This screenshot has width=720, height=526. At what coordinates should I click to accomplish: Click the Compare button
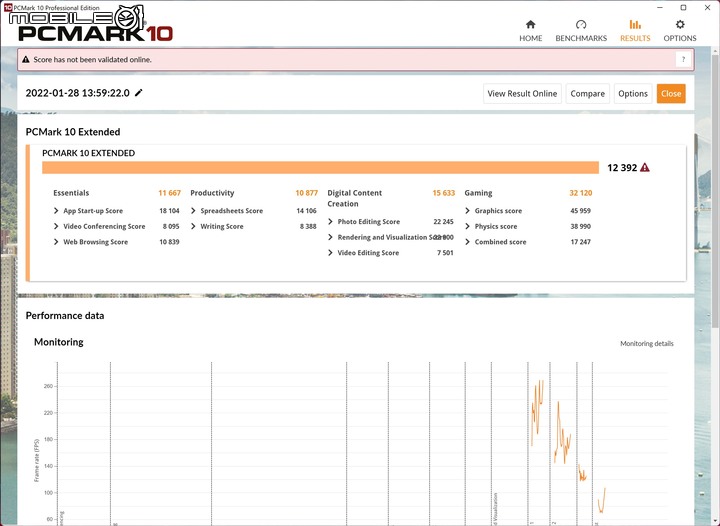(587, 94)
